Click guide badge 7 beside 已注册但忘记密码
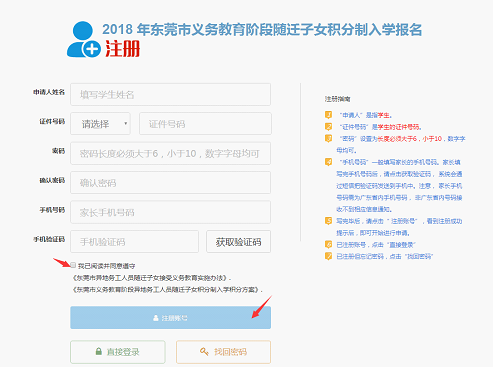This screenshot has width=493, height=367. tap(328, 256)
